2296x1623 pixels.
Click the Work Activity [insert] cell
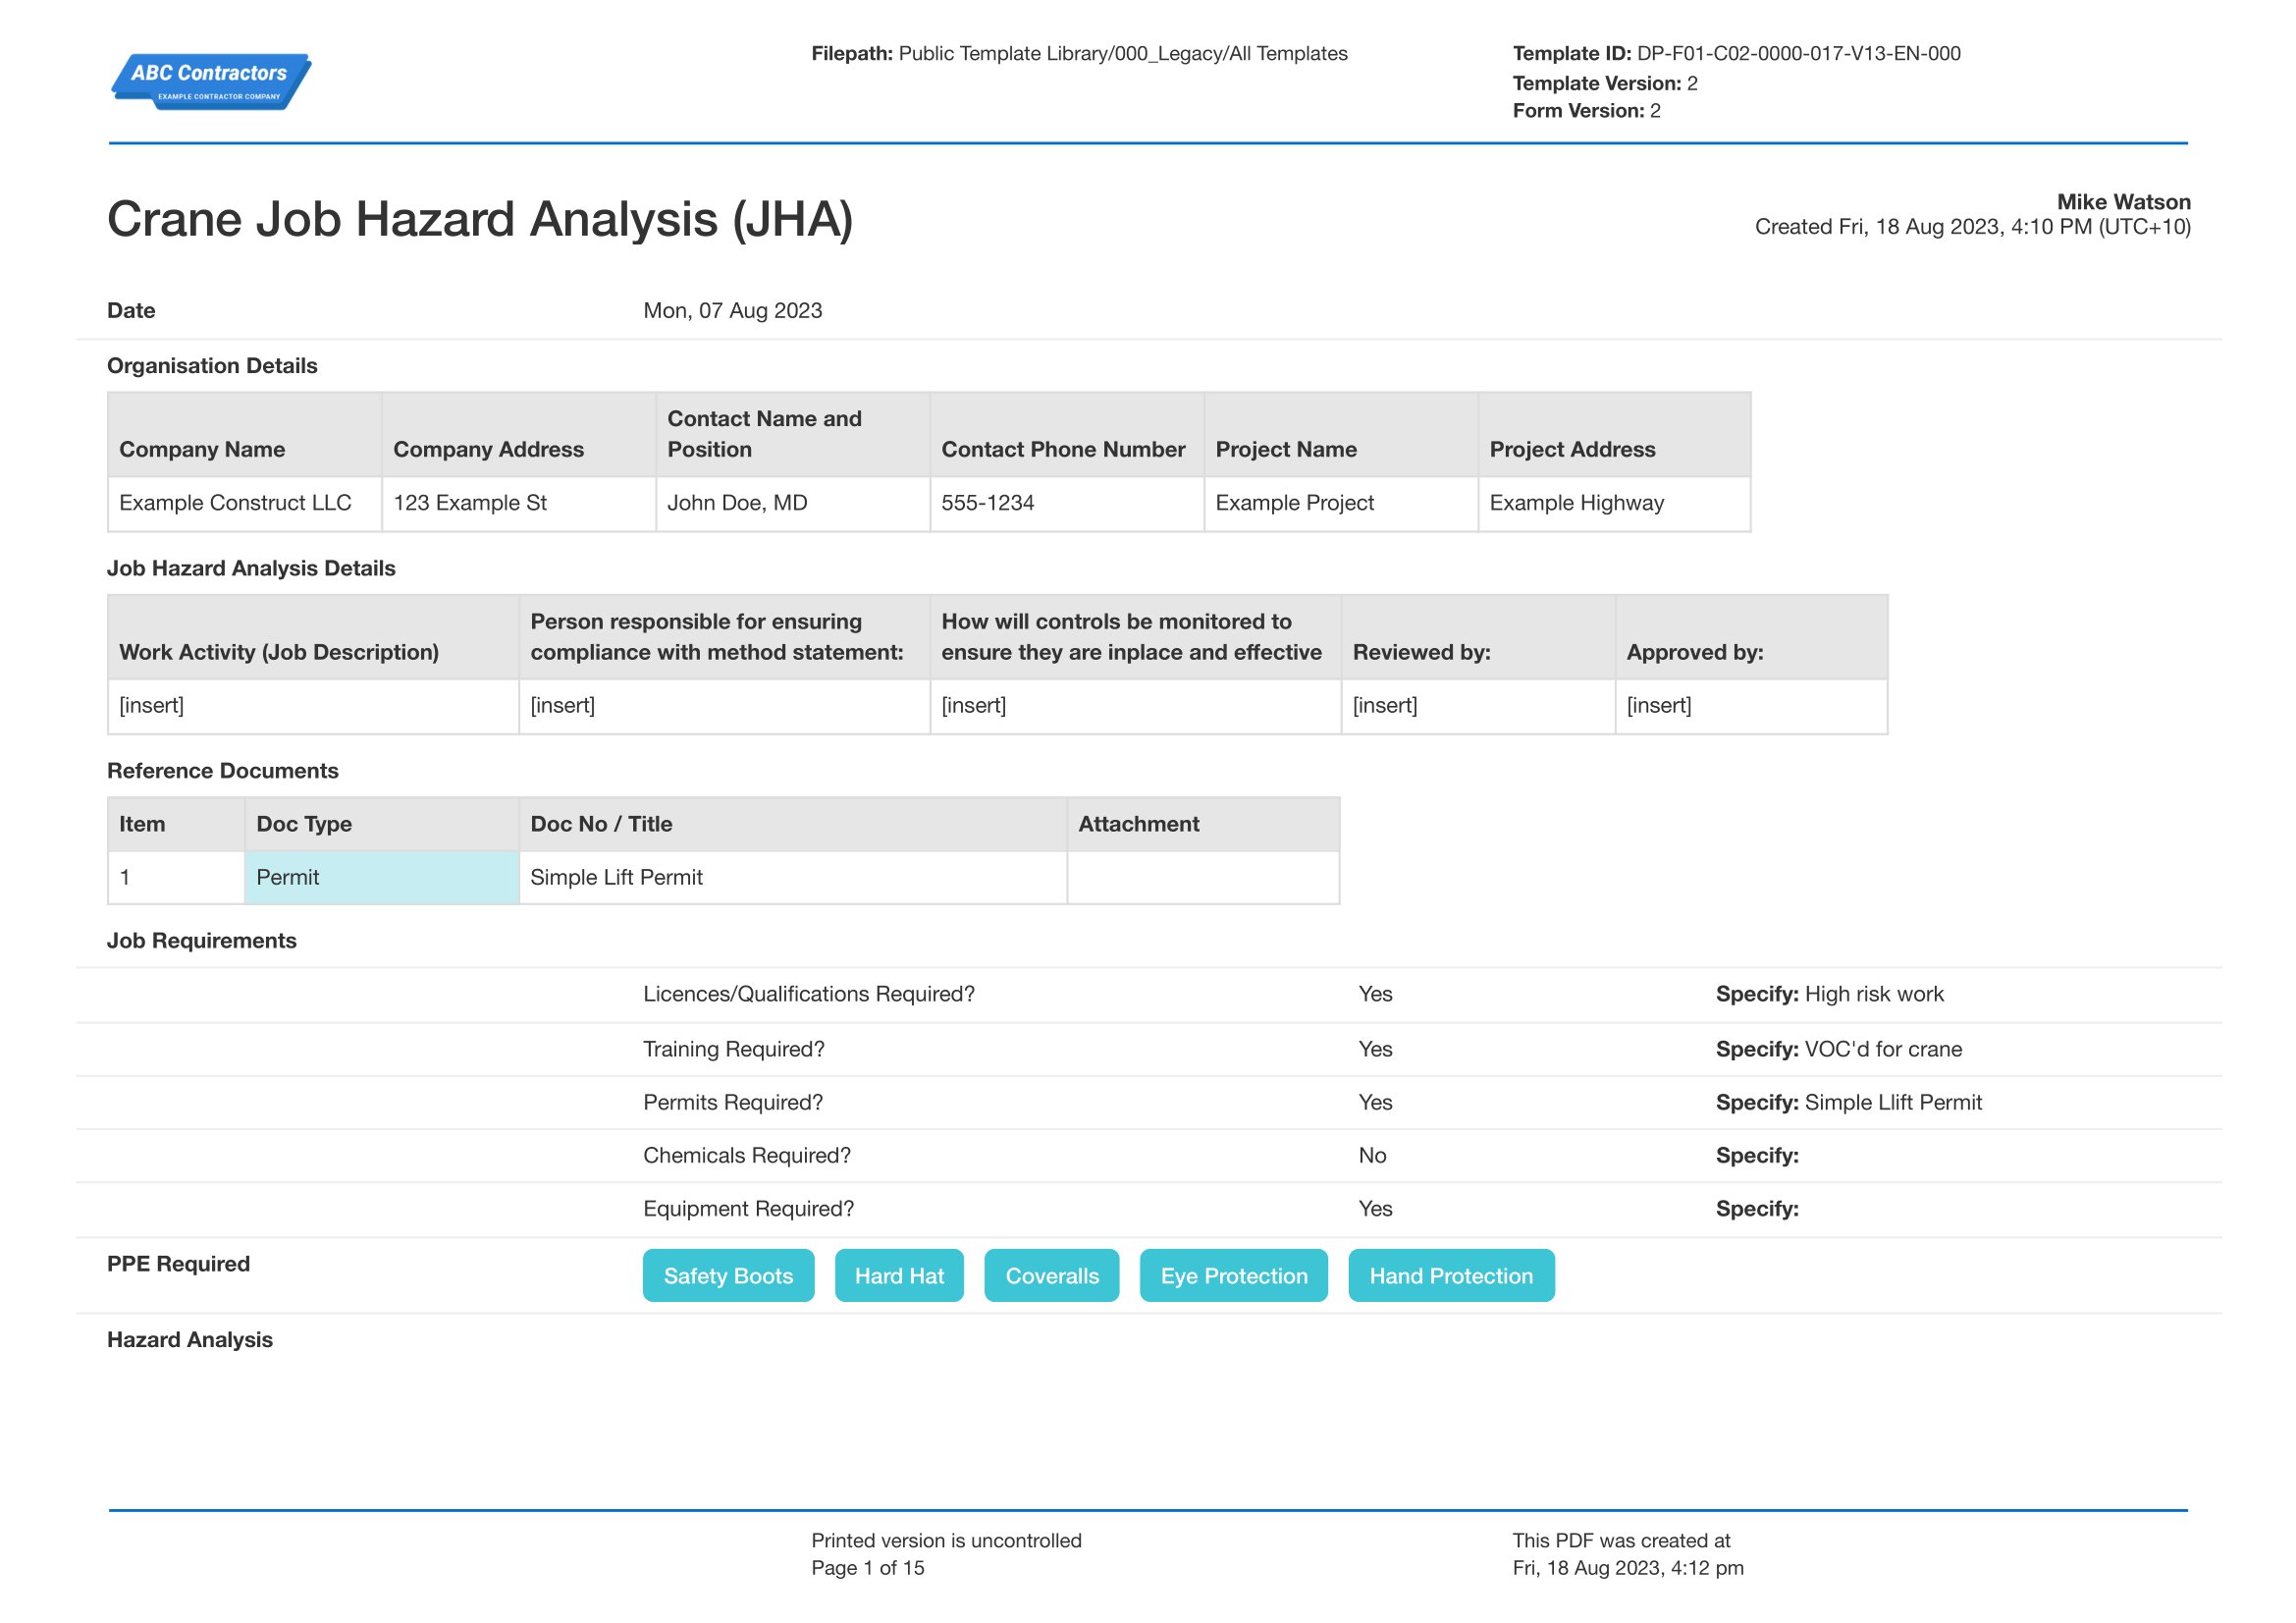click(313, 706)
